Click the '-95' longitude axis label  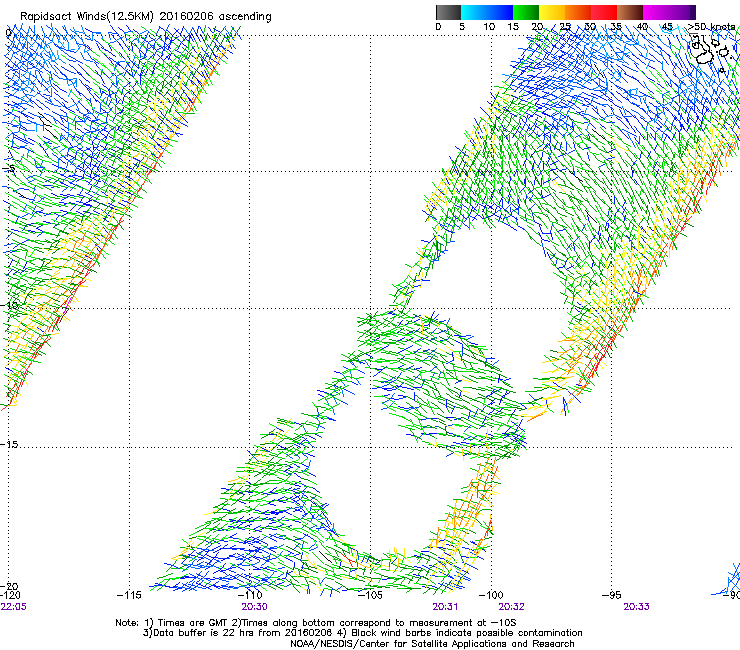pos(612,595)
